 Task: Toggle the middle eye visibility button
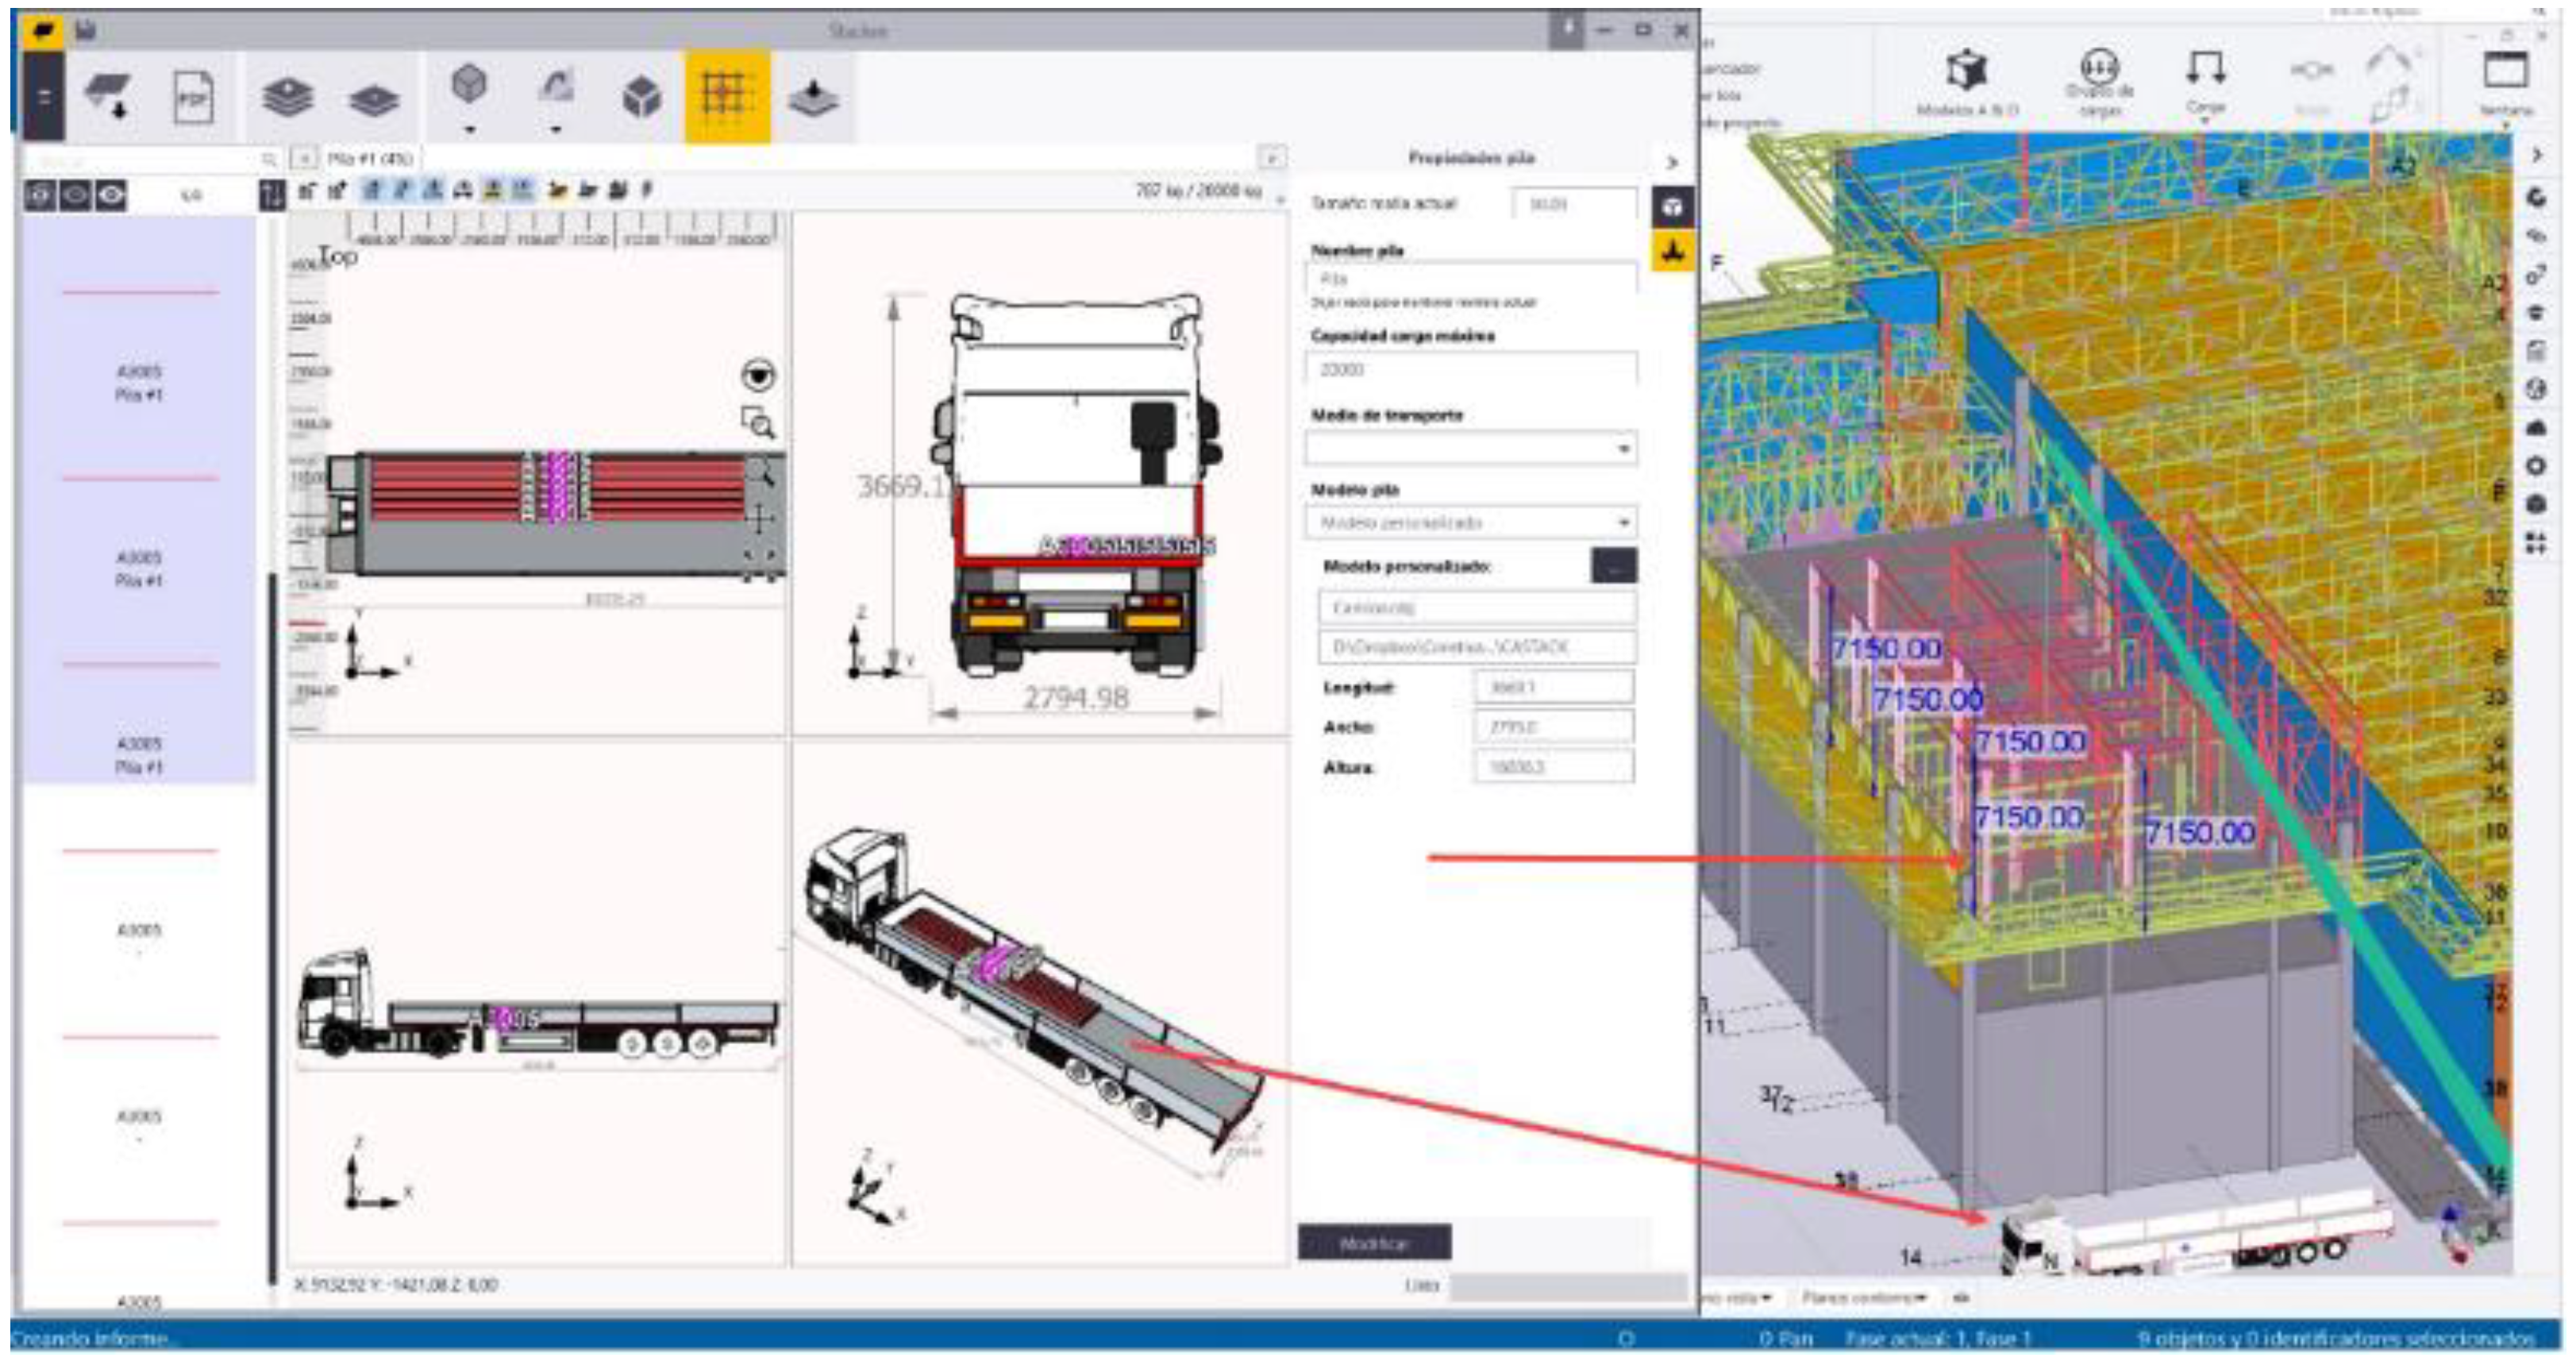tap(76, 195)
